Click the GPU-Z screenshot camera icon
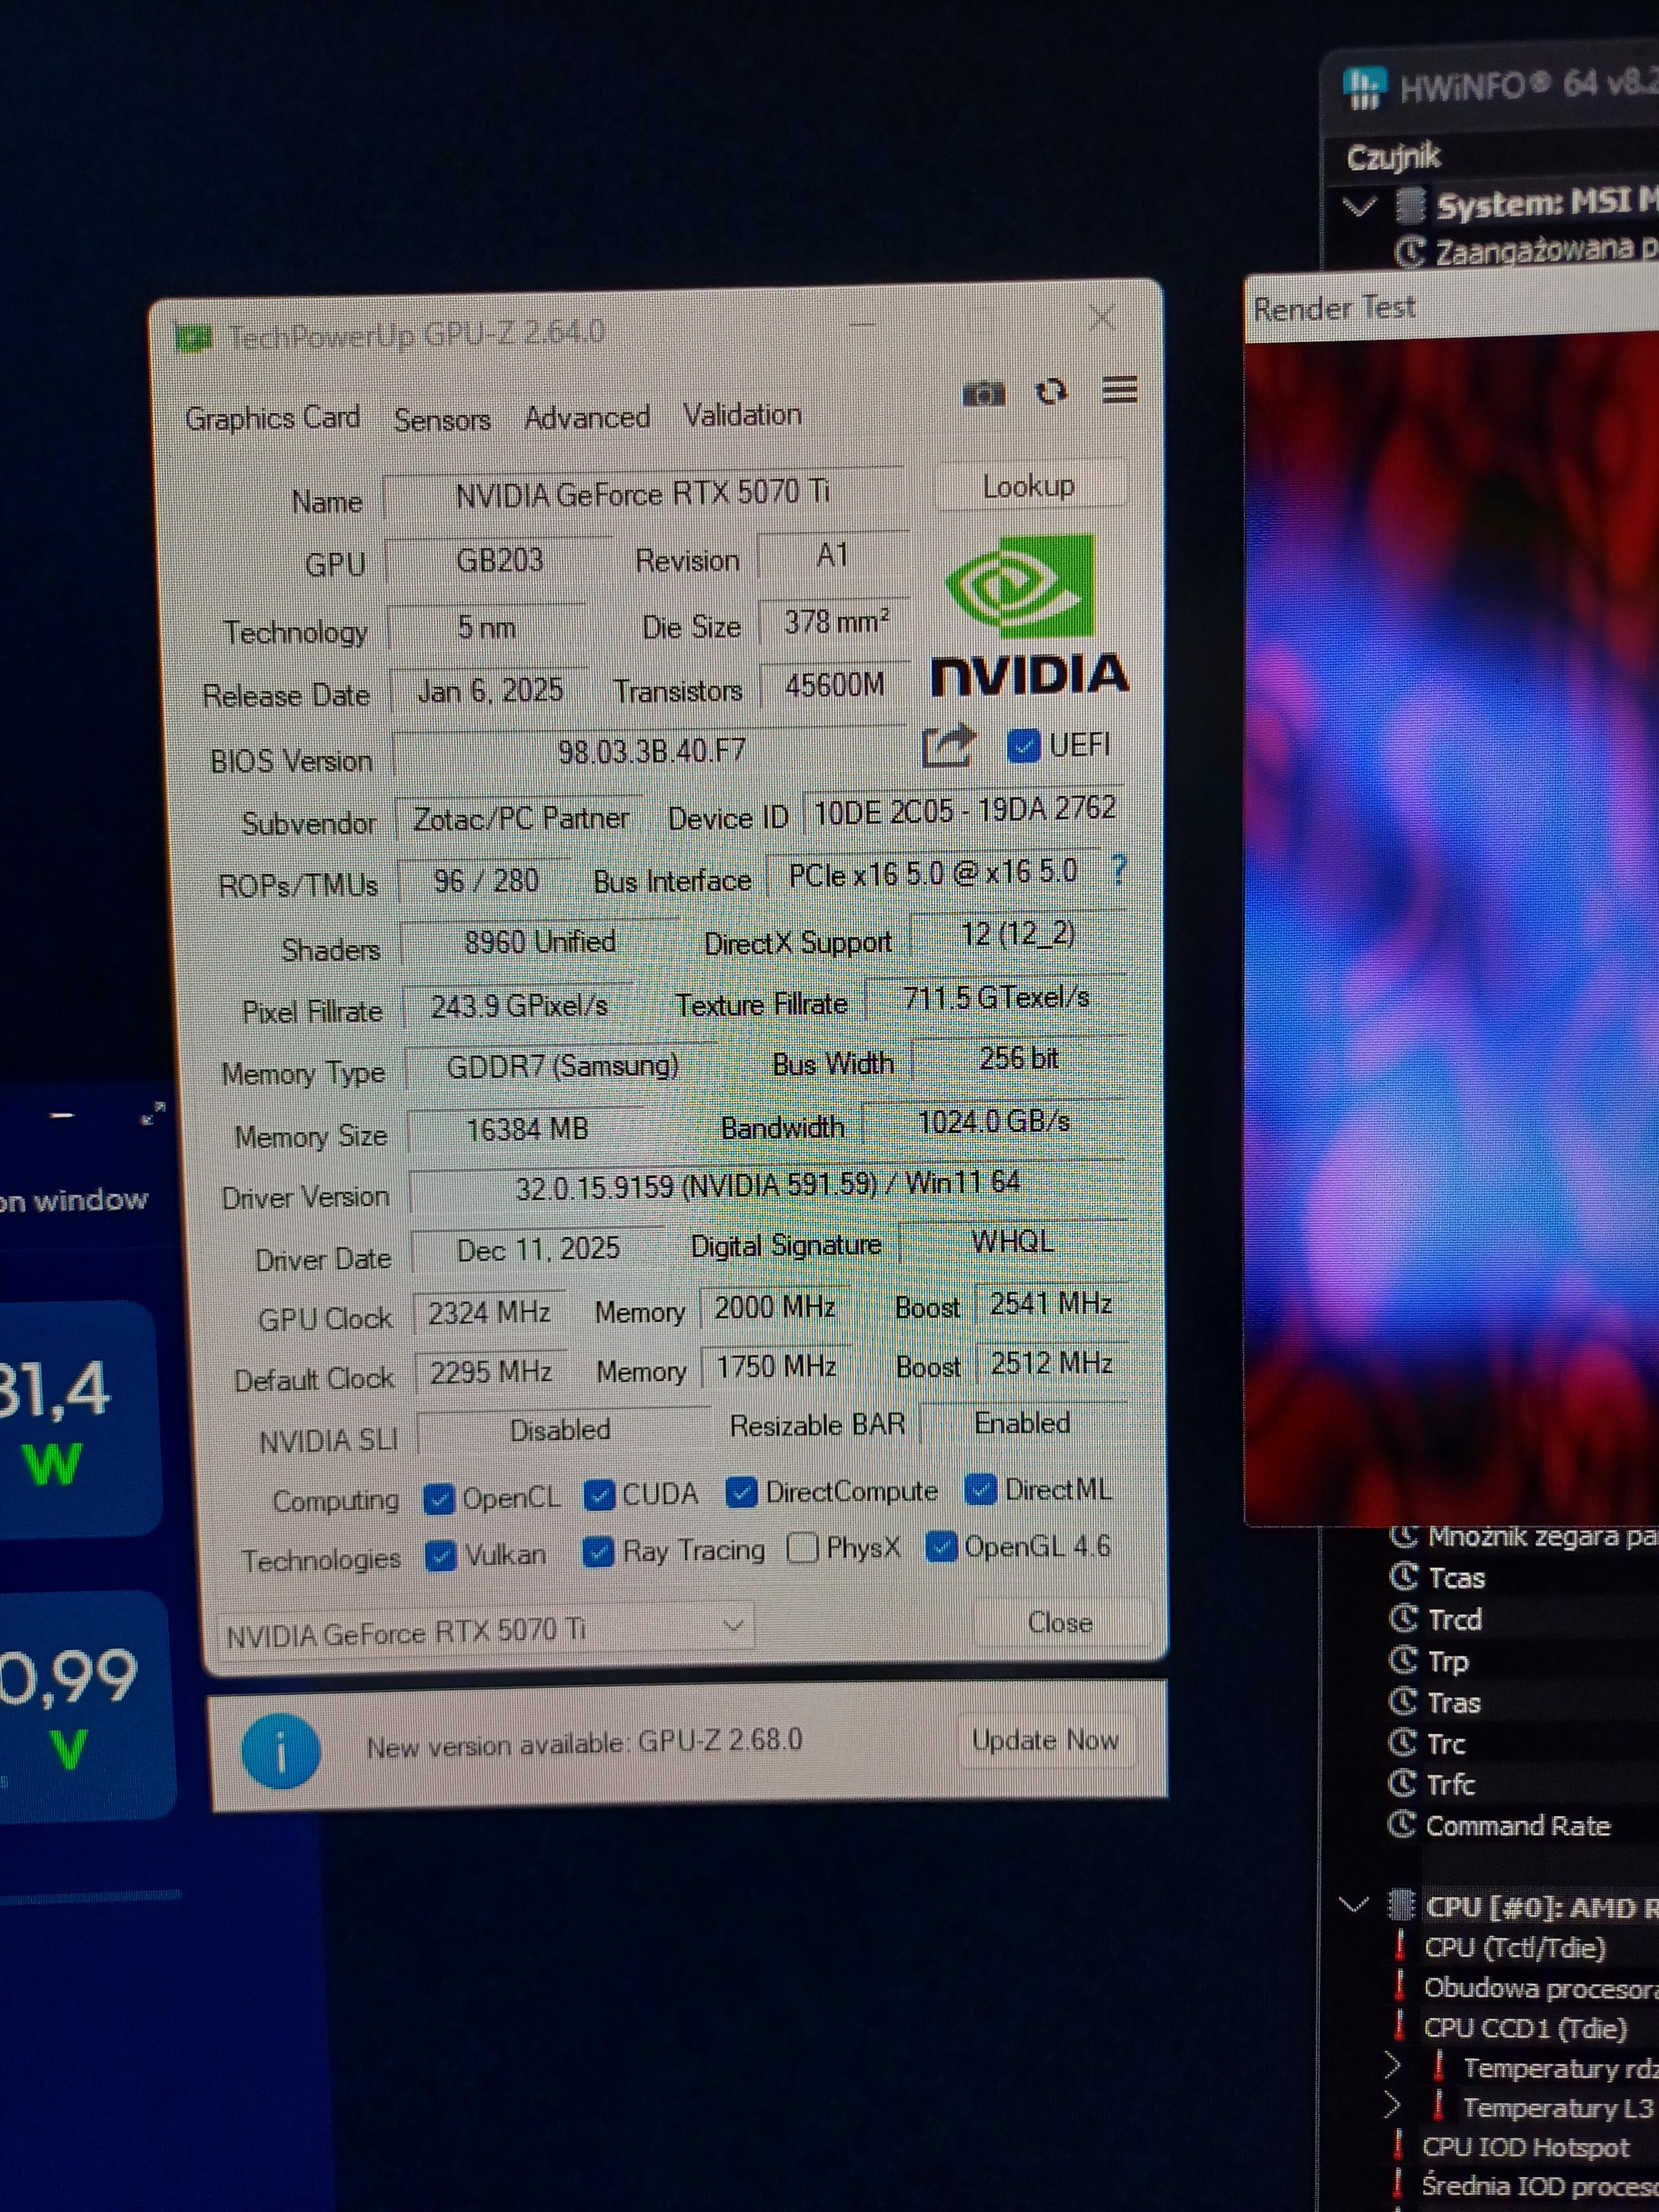 pos(983,394)
